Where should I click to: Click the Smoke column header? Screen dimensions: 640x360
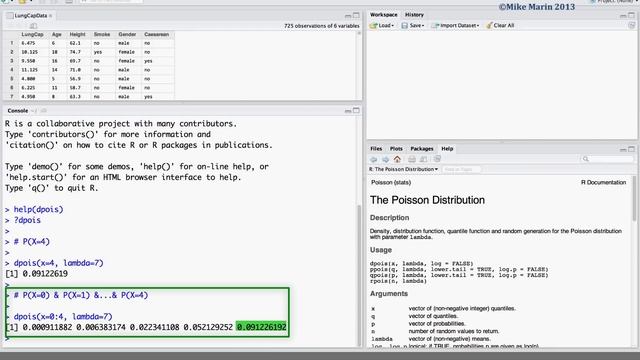click(102, 34)
